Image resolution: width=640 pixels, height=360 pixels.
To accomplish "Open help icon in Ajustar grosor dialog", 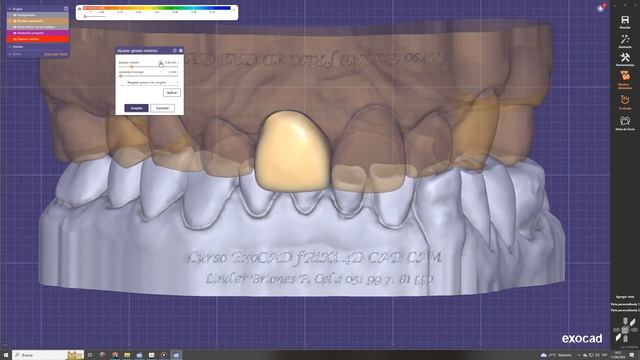I will pos(174,51).
